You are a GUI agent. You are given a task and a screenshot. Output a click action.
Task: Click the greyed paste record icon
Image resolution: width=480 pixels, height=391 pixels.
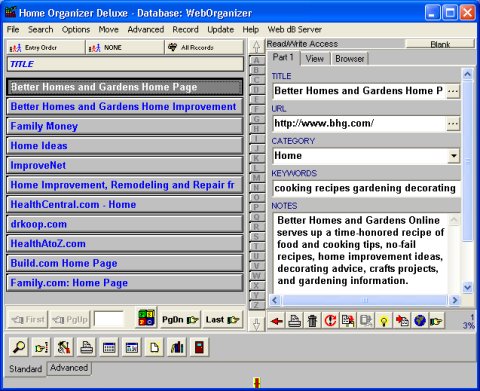pyautogui.click(x=366, y=321)
